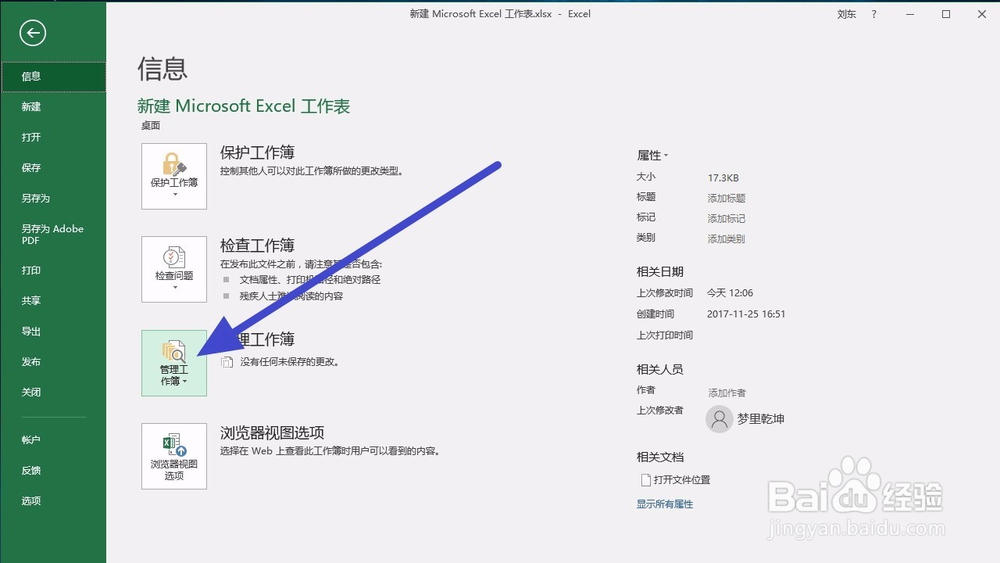
Task: Open 选项 in the sidebar
Action: click(x=53, y=501)
